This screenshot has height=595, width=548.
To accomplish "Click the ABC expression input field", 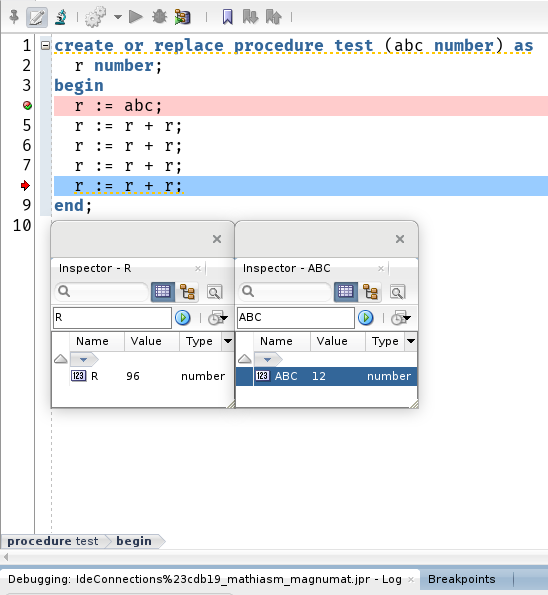I will [x=296, y=318].
